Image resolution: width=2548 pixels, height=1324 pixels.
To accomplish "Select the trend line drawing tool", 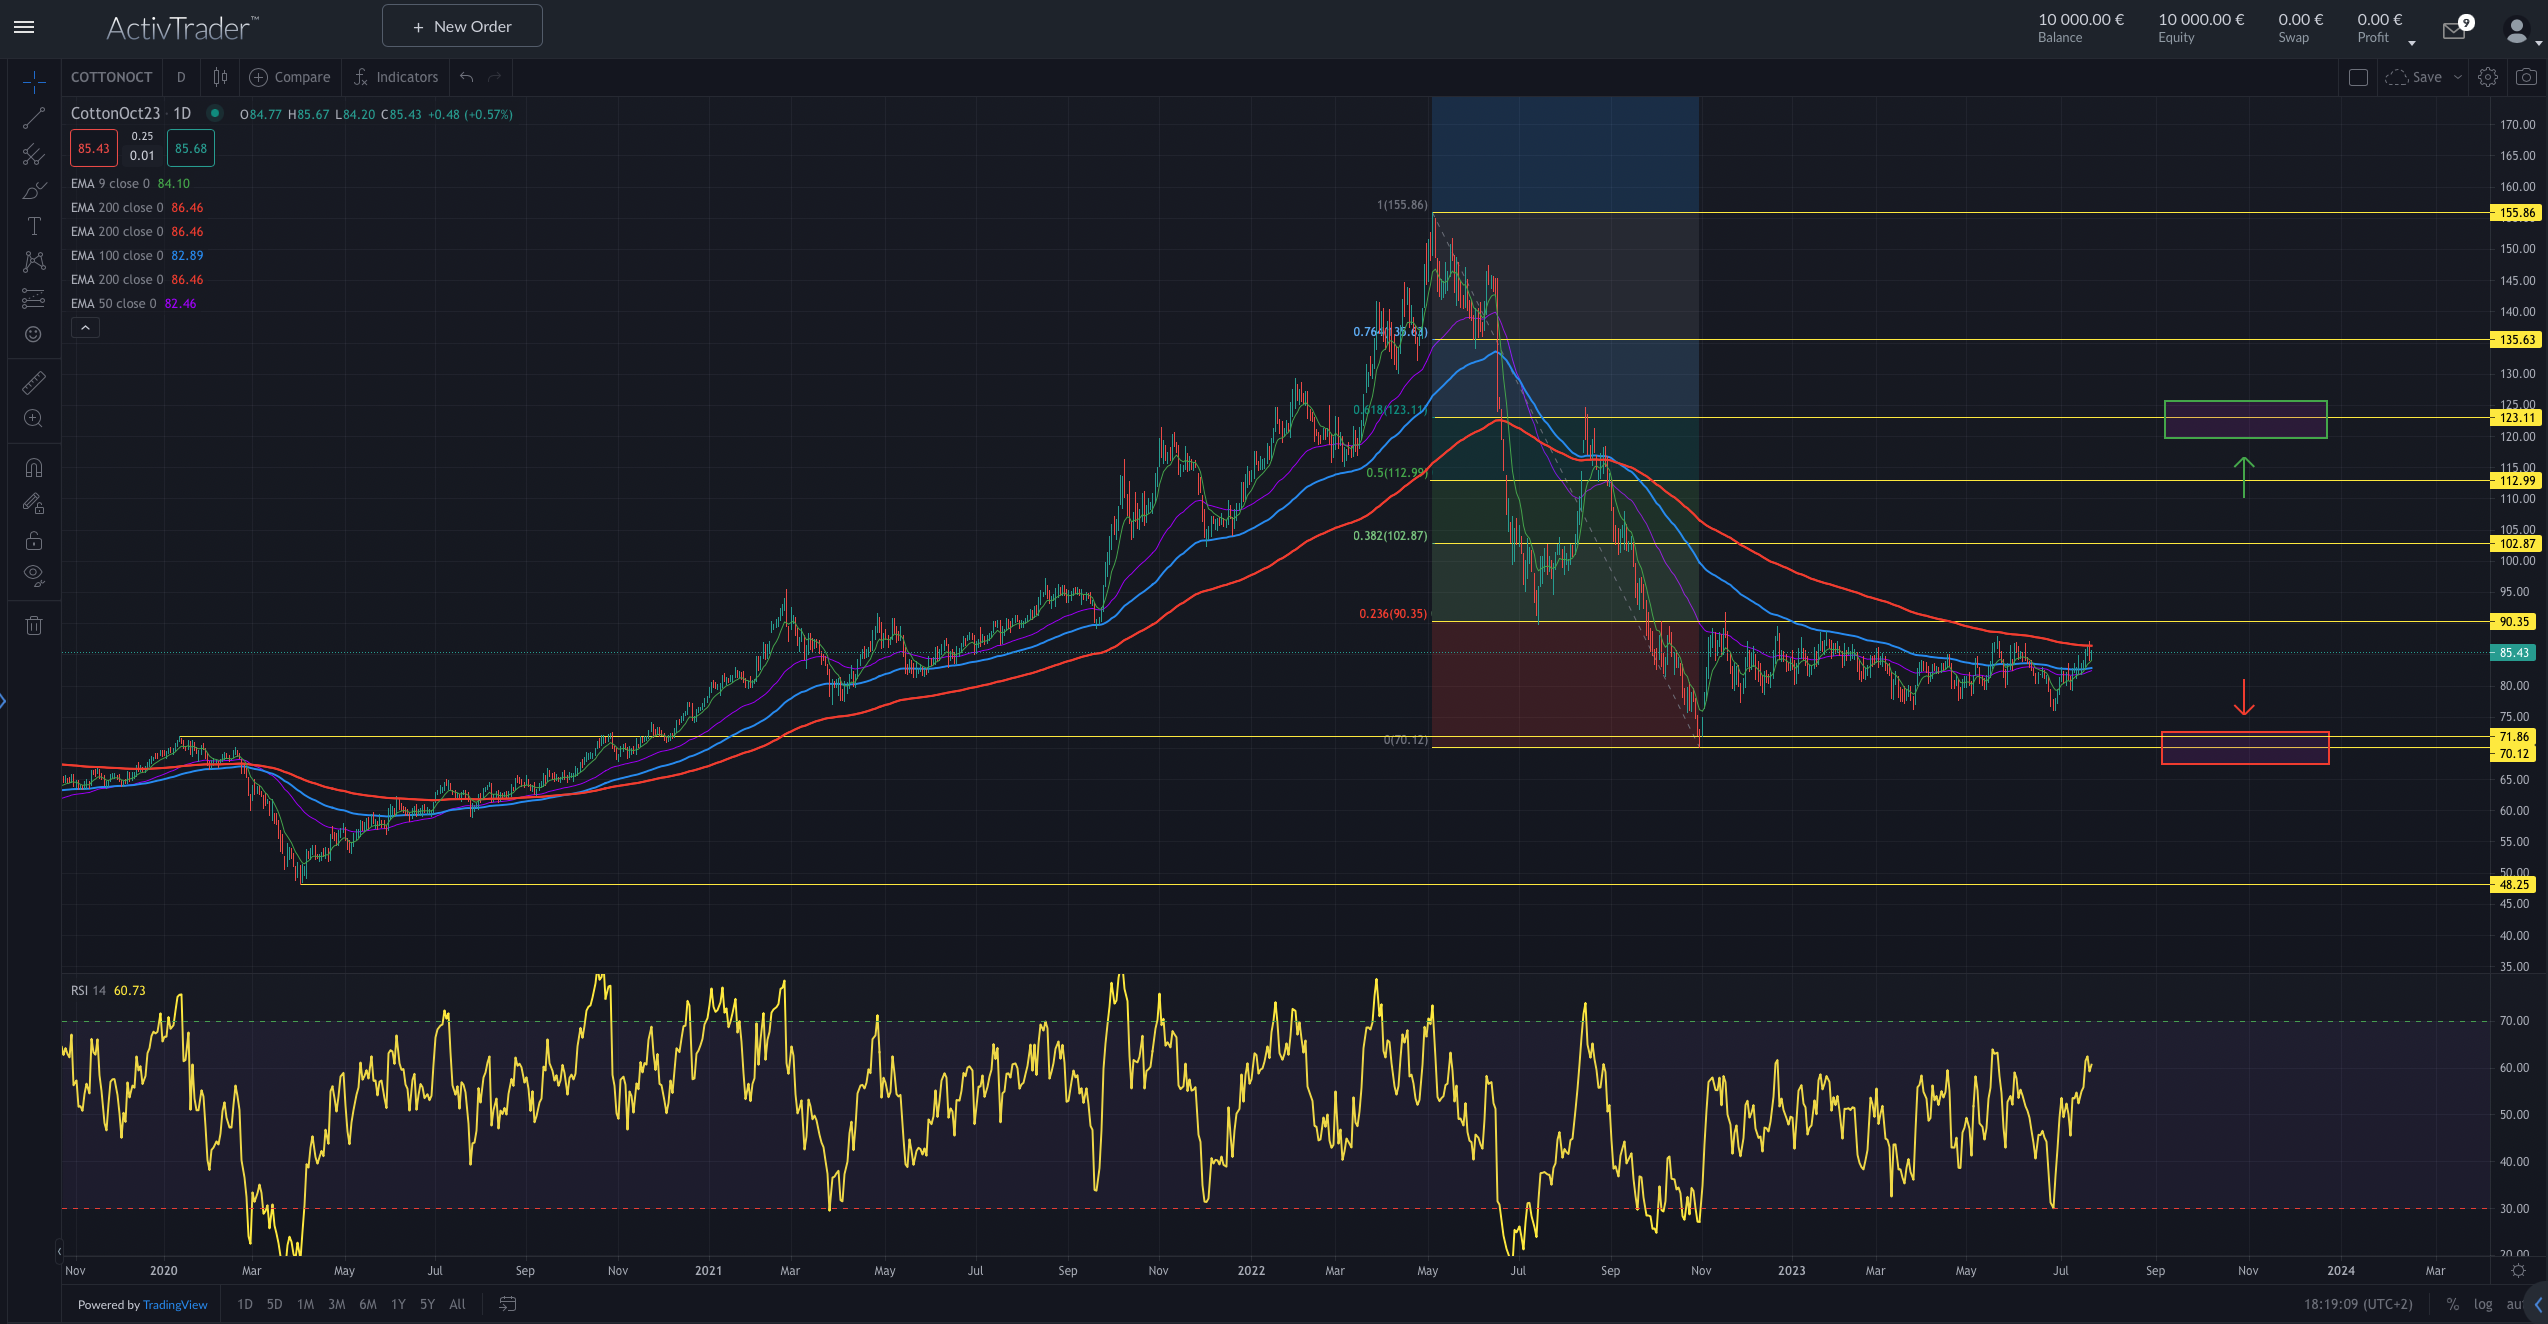I will pyautogui.click(x=34, y=118).
